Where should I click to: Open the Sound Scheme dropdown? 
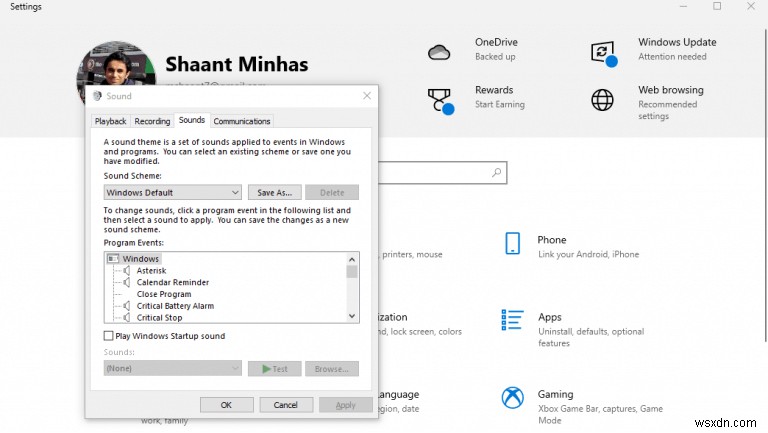point(172,192)
